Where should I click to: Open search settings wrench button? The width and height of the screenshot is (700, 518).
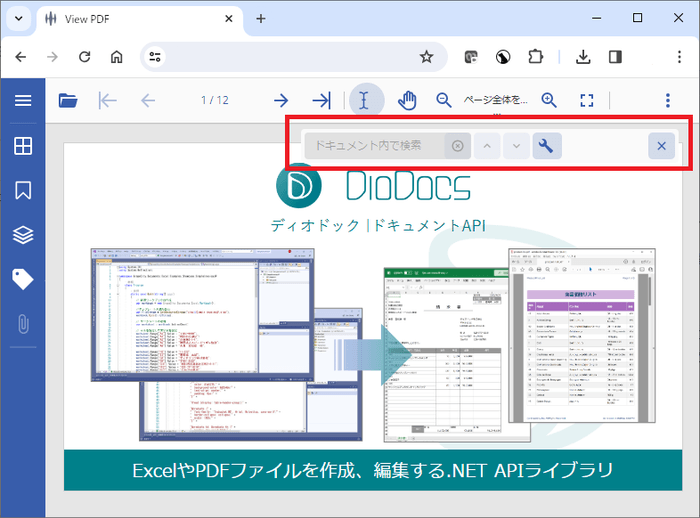tap(546, 146)
